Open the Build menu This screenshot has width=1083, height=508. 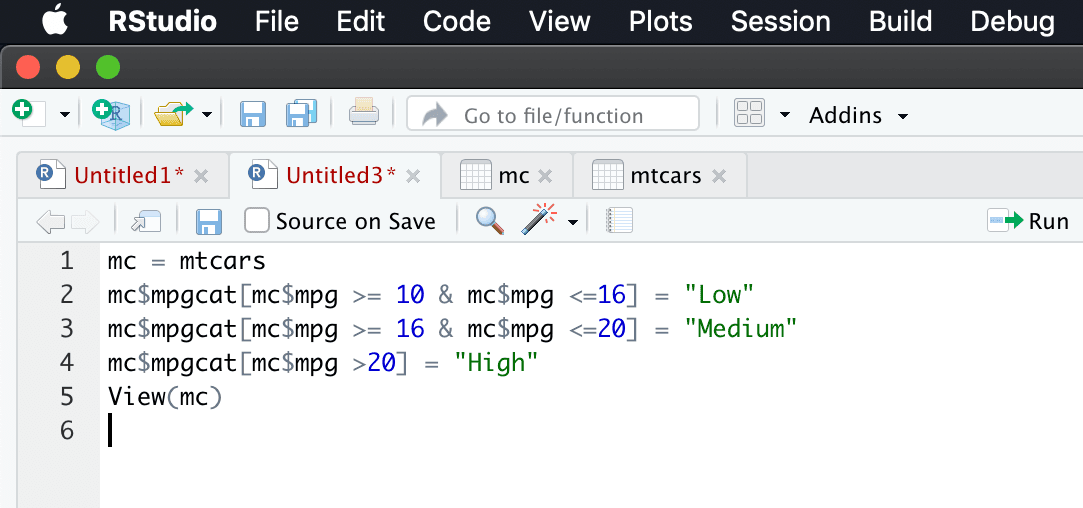coord(901,21)
